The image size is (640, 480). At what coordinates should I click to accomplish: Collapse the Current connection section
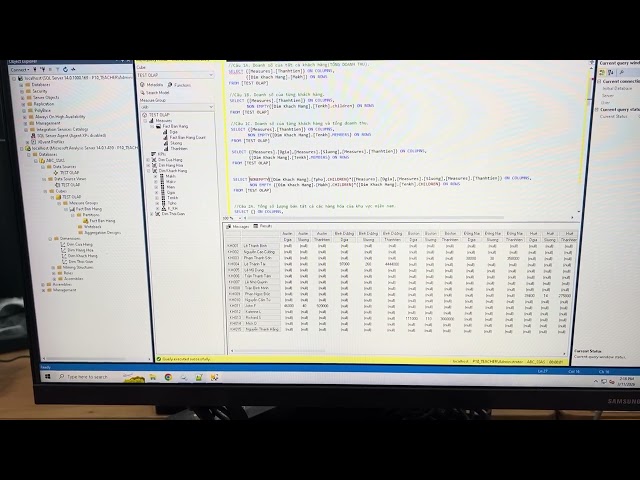pyautogui.click(x=600, y=82)
